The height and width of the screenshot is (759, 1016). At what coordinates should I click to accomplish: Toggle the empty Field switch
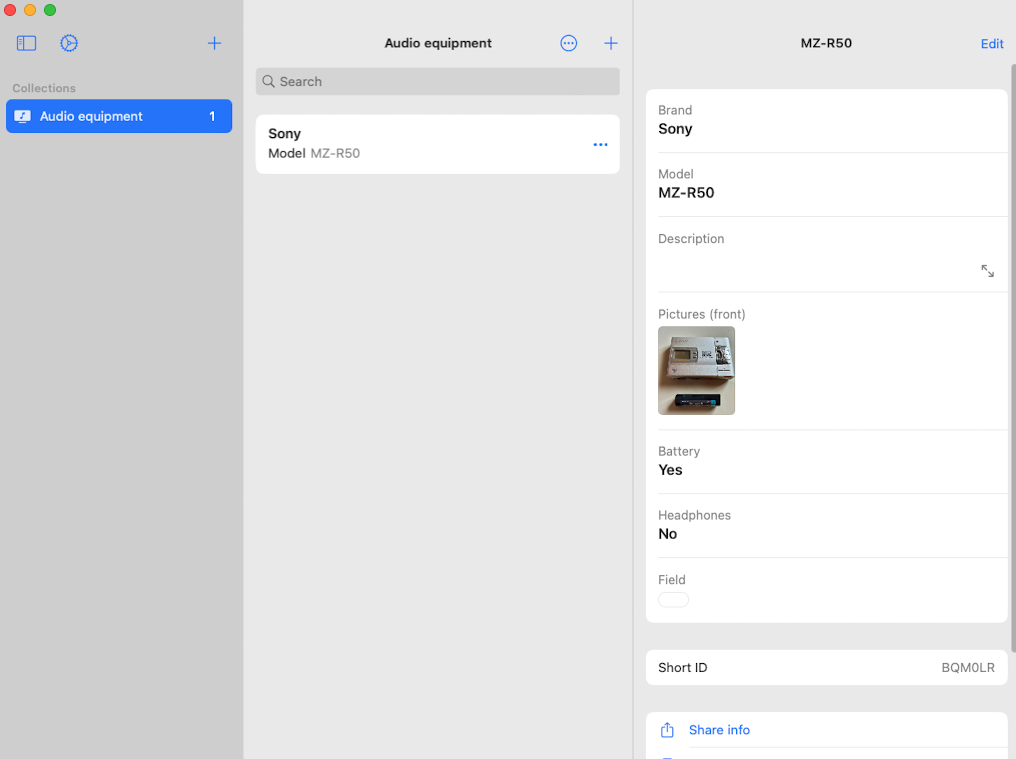coord(673,600)
